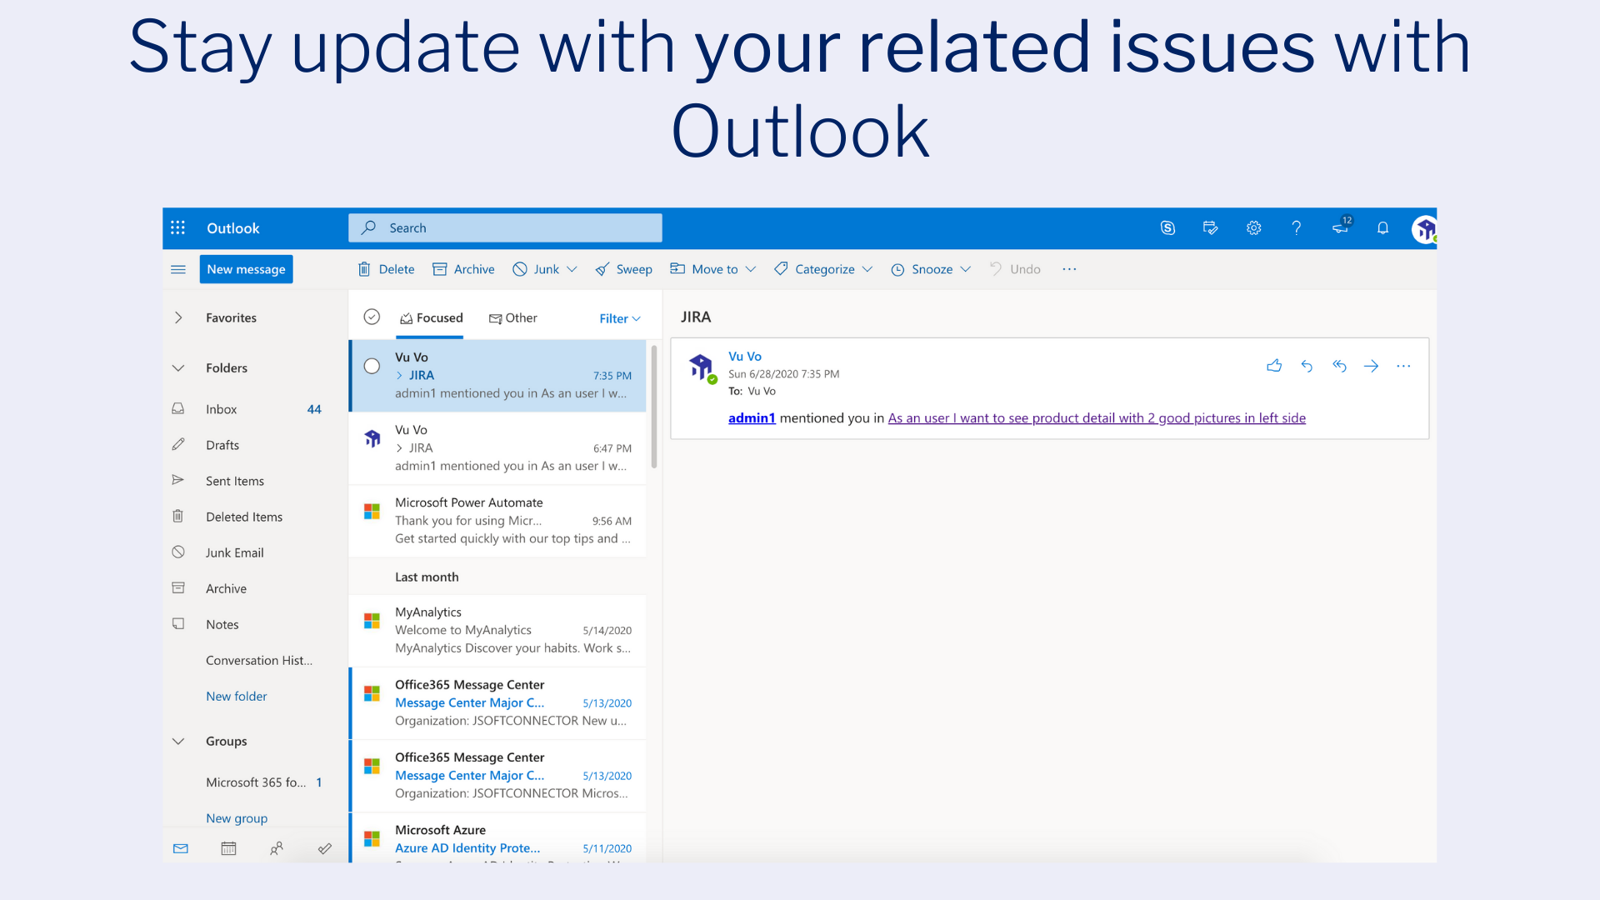
Task: Open more actions on the JIRA message
Action: point(1404,366)
